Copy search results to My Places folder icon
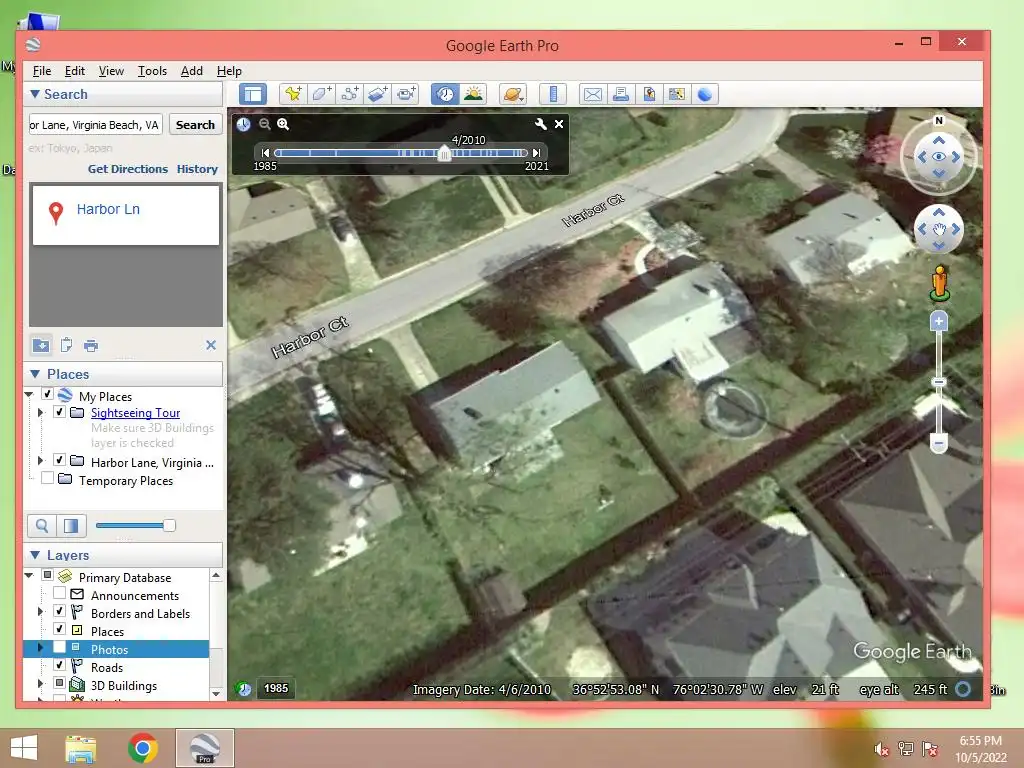1024x768 pixels. 41,345
